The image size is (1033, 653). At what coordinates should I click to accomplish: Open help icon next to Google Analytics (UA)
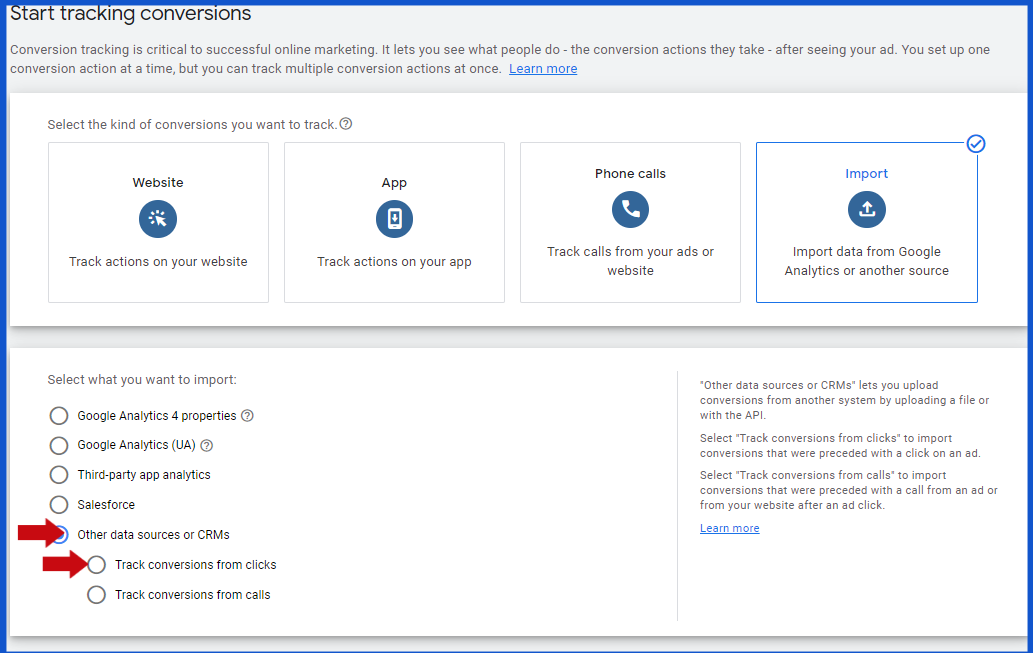click(x=206, y=445)
